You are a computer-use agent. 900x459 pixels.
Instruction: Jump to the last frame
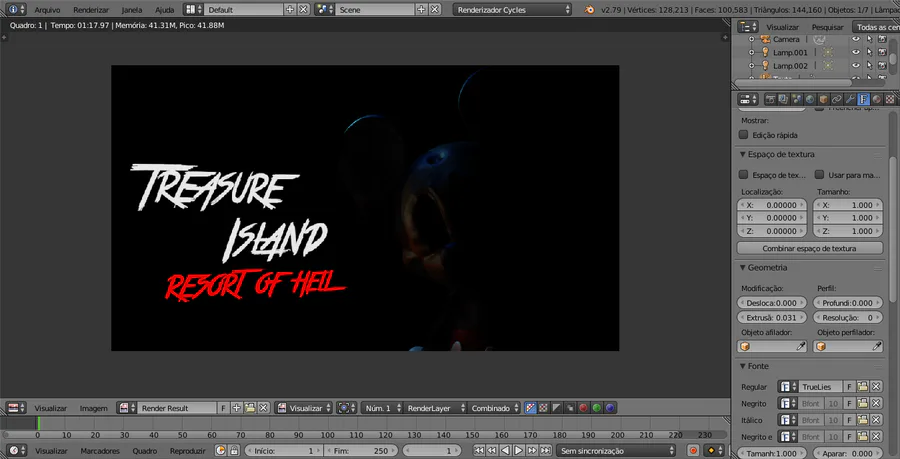[545, 450]
